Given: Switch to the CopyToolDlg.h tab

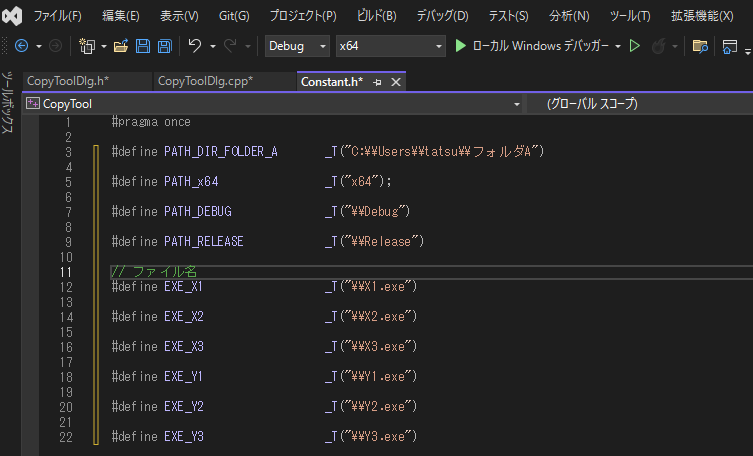Looking at the screenshot, I should 68,82.
